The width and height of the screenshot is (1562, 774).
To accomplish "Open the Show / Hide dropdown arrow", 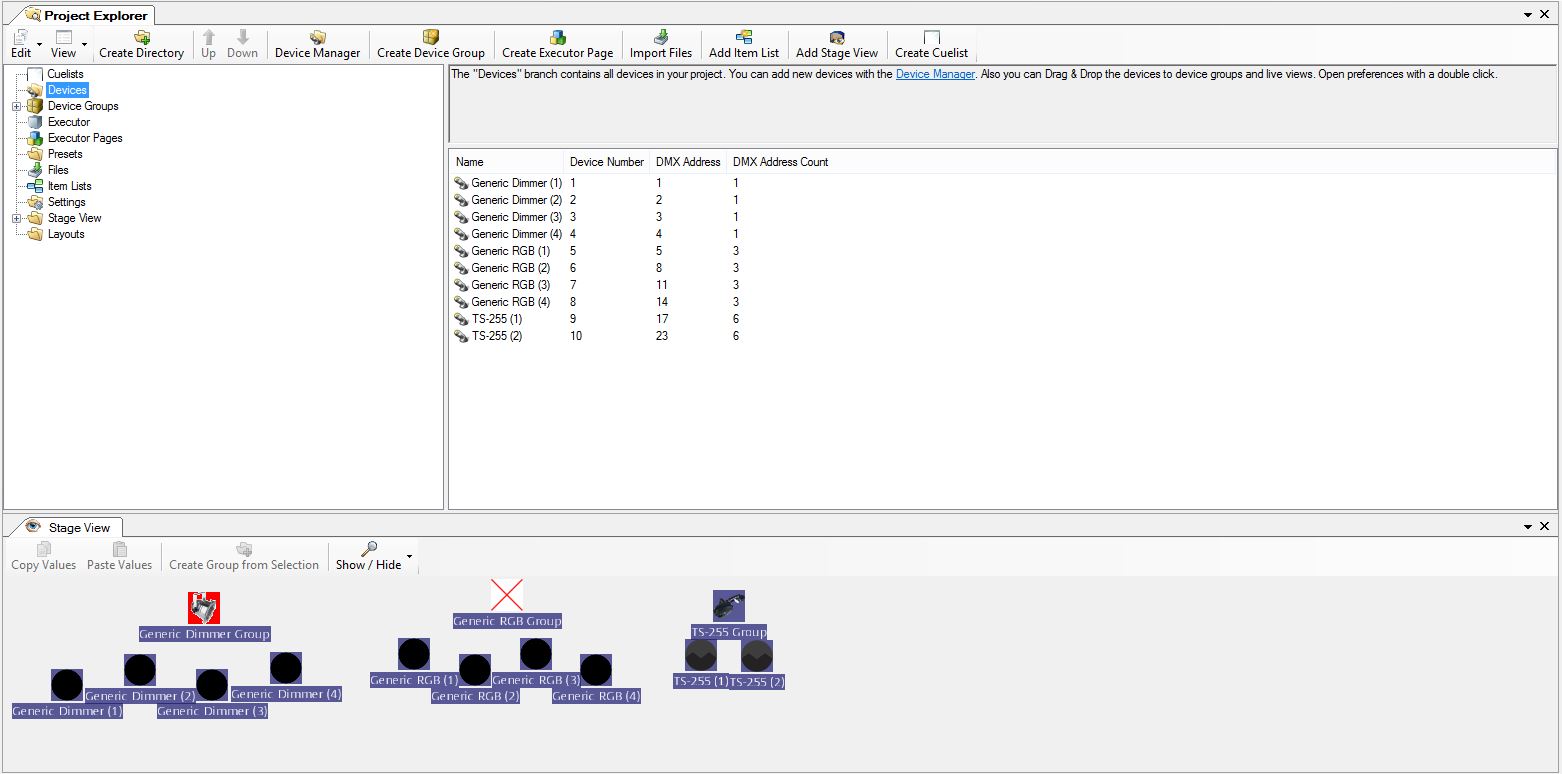I will point(409,556).
